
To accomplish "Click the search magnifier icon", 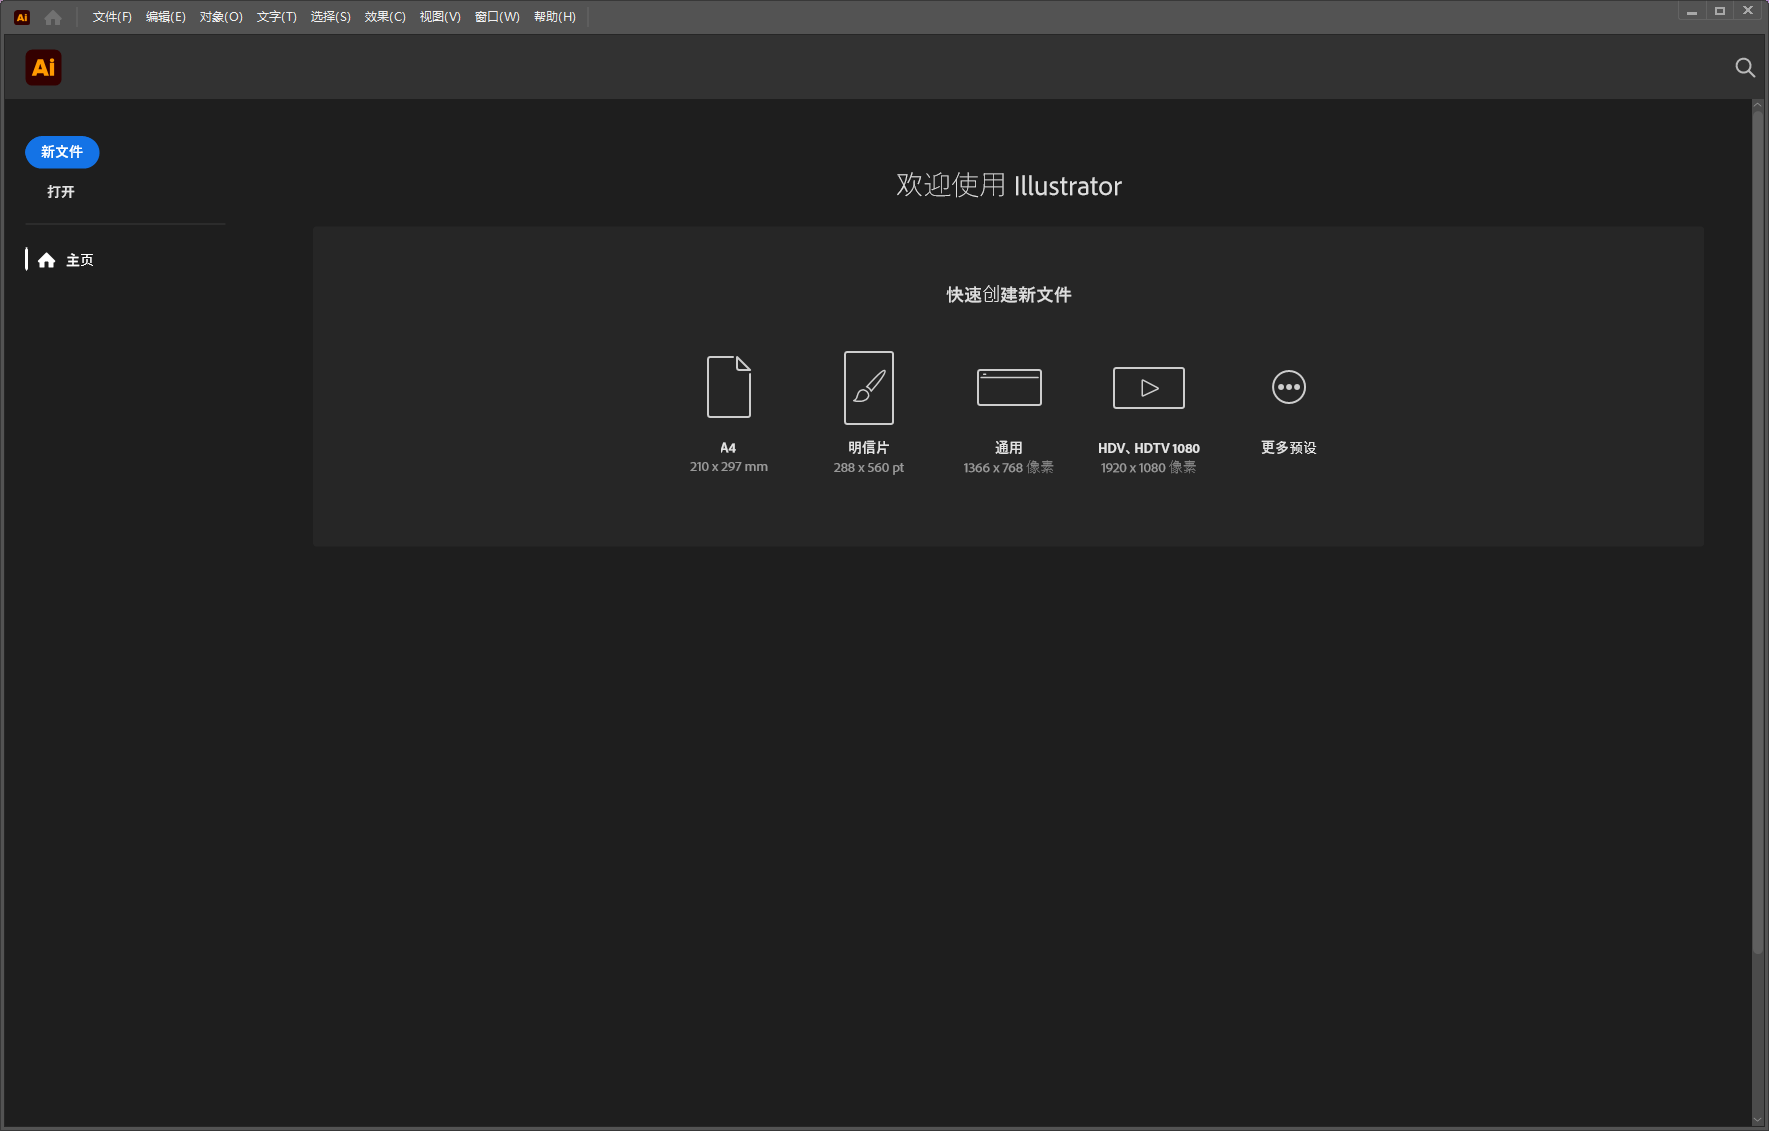I will pos(1744,67).
